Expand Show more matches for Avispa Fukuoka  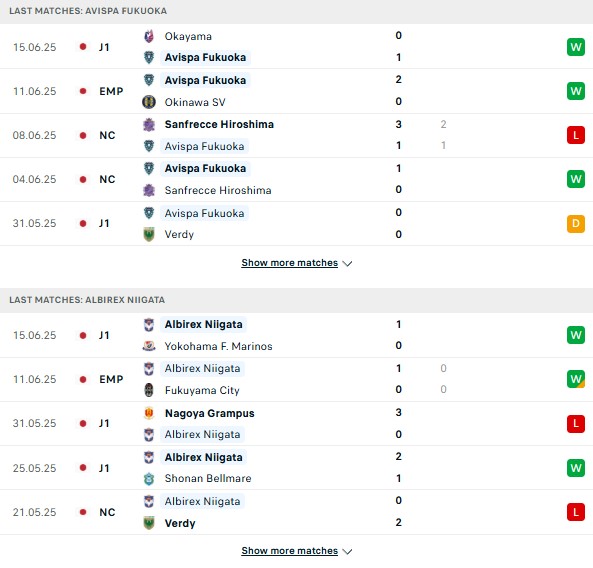tap(296, 263)
